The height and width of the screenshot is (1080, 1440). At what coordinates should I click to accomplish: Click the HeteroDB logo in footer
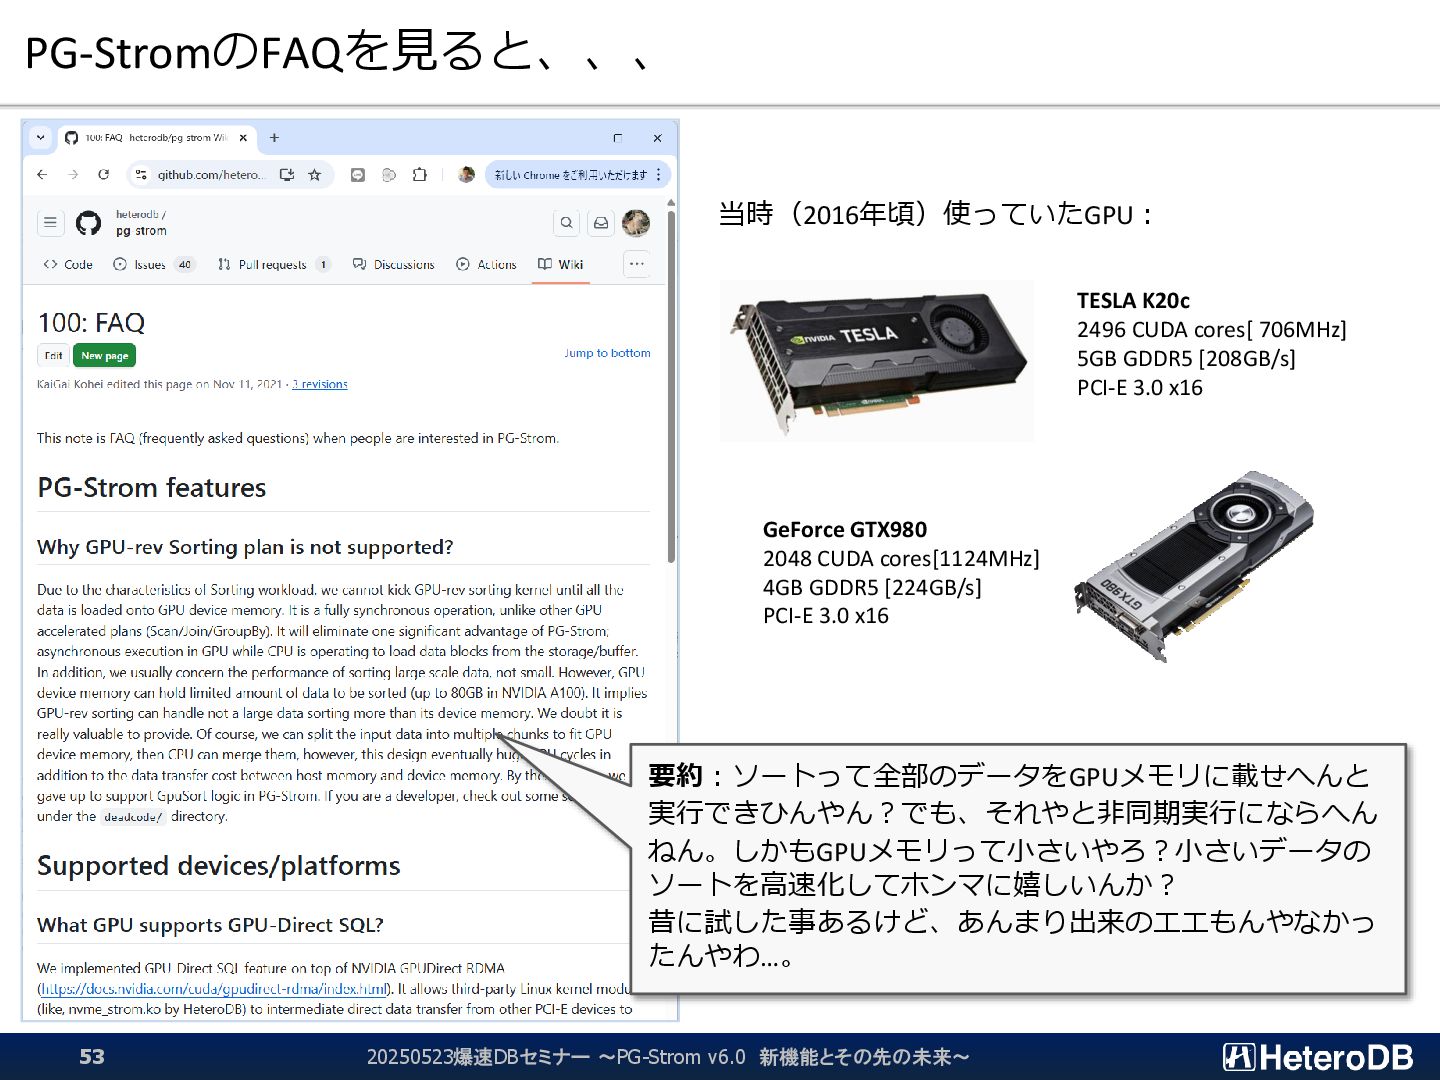click(x=1318, y=1057)
